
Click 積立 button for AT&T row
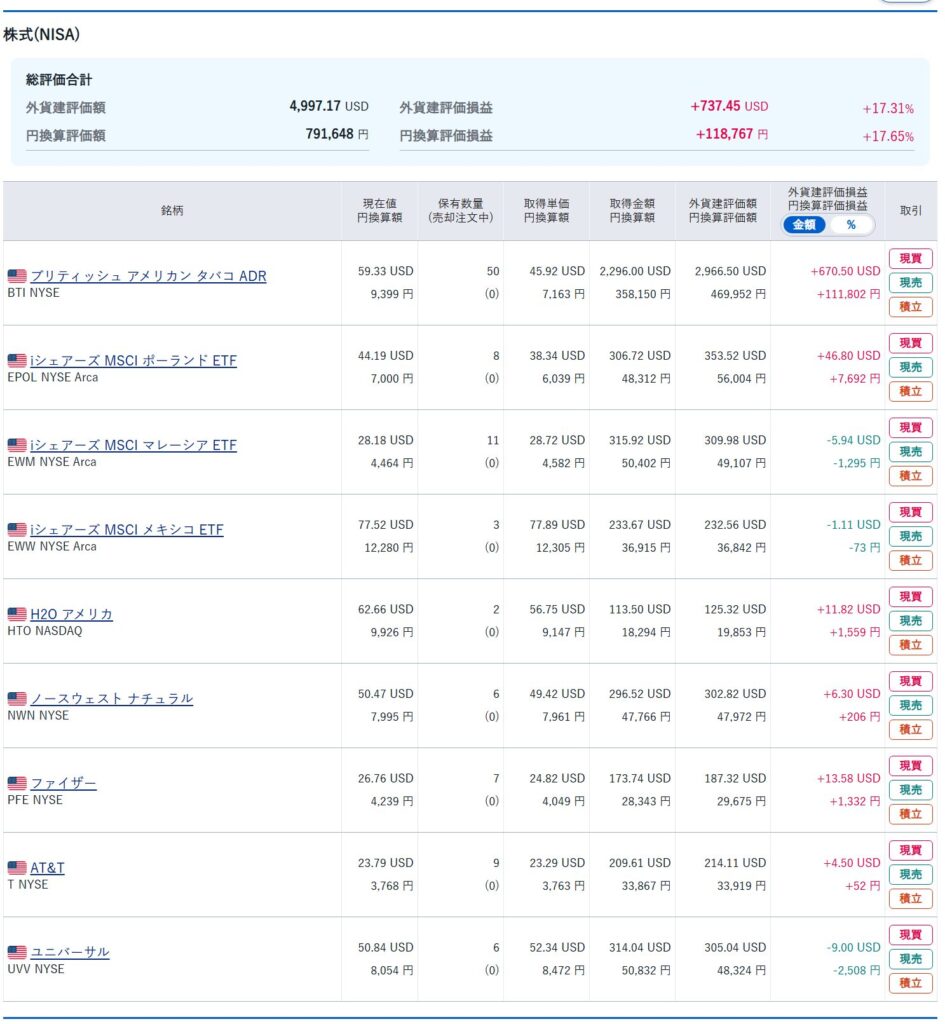click(910, 899)
